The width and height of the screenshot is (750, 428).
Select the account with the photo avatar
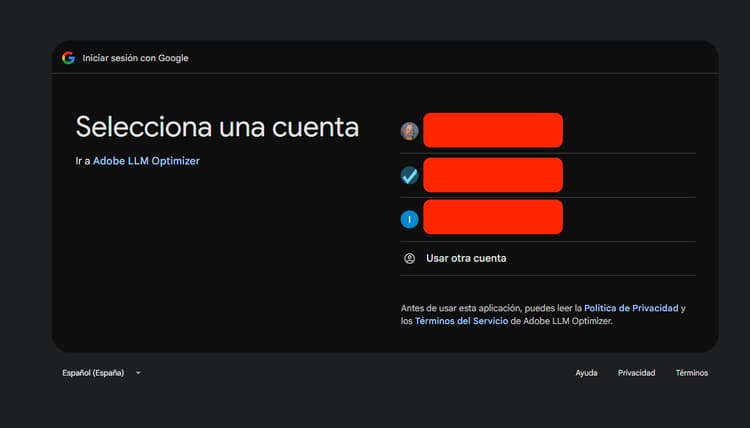click(x=548, y=131)
